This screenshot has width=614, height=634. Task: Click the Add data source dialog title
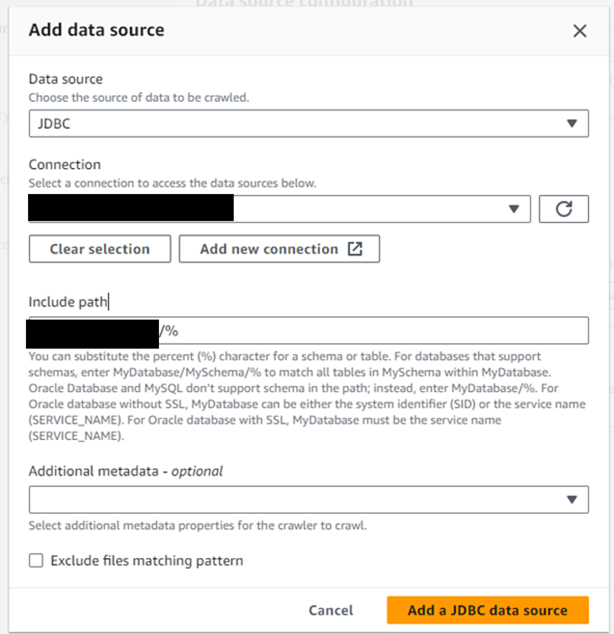point(97,30)
